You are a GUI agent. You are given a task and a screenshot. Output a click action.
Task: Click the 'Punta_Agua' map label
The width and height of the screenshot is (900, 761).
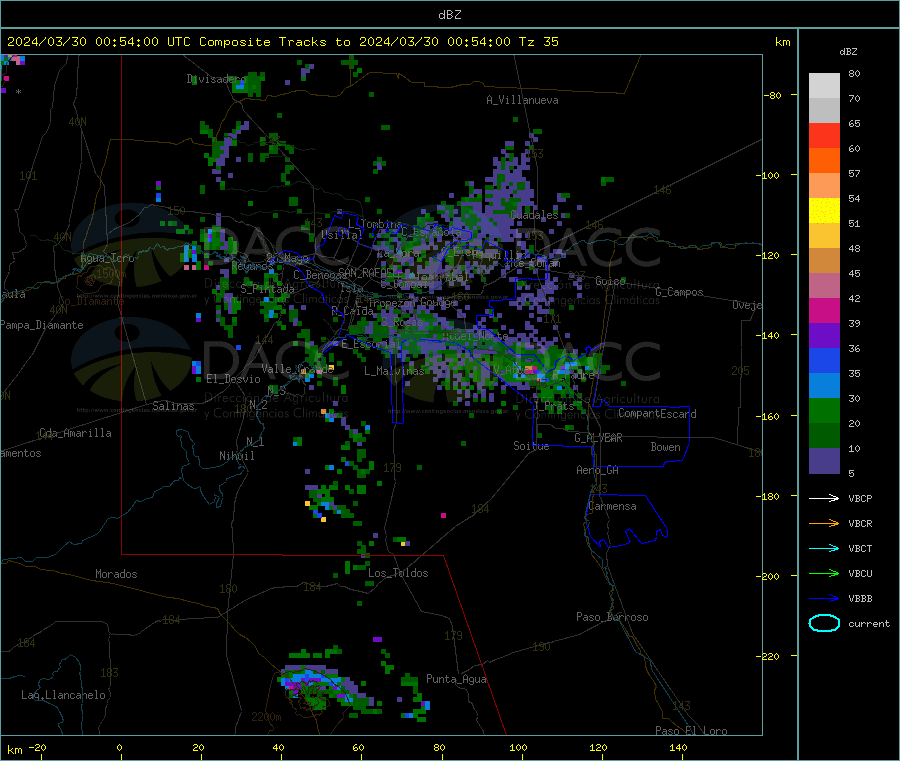(456, 679)
